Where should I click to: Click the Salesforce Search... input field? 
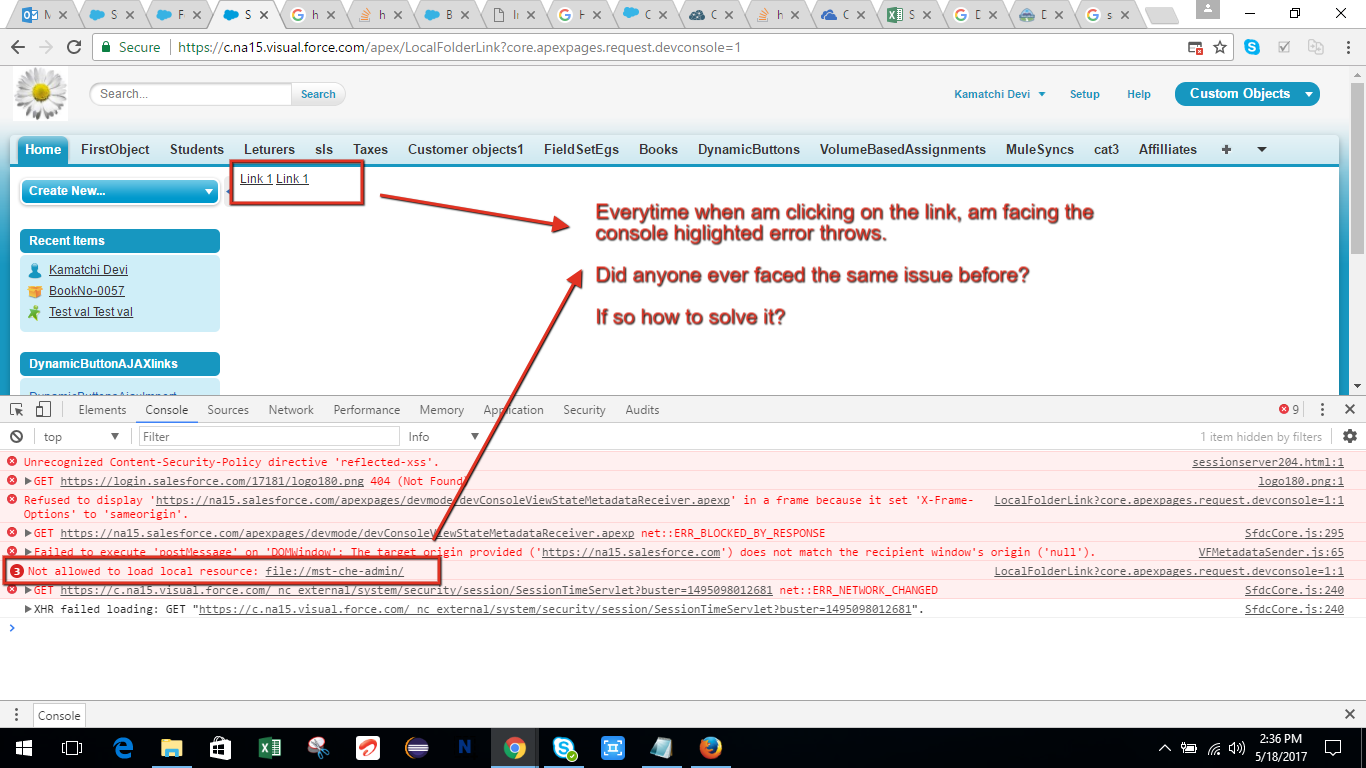tap(191, 94)
